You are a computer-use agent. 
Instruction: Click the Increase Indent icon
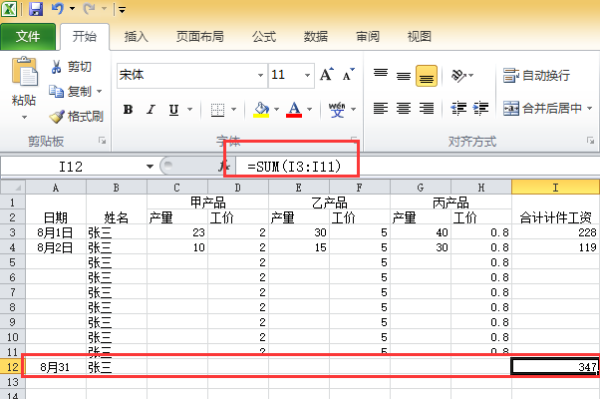[481, 109]
